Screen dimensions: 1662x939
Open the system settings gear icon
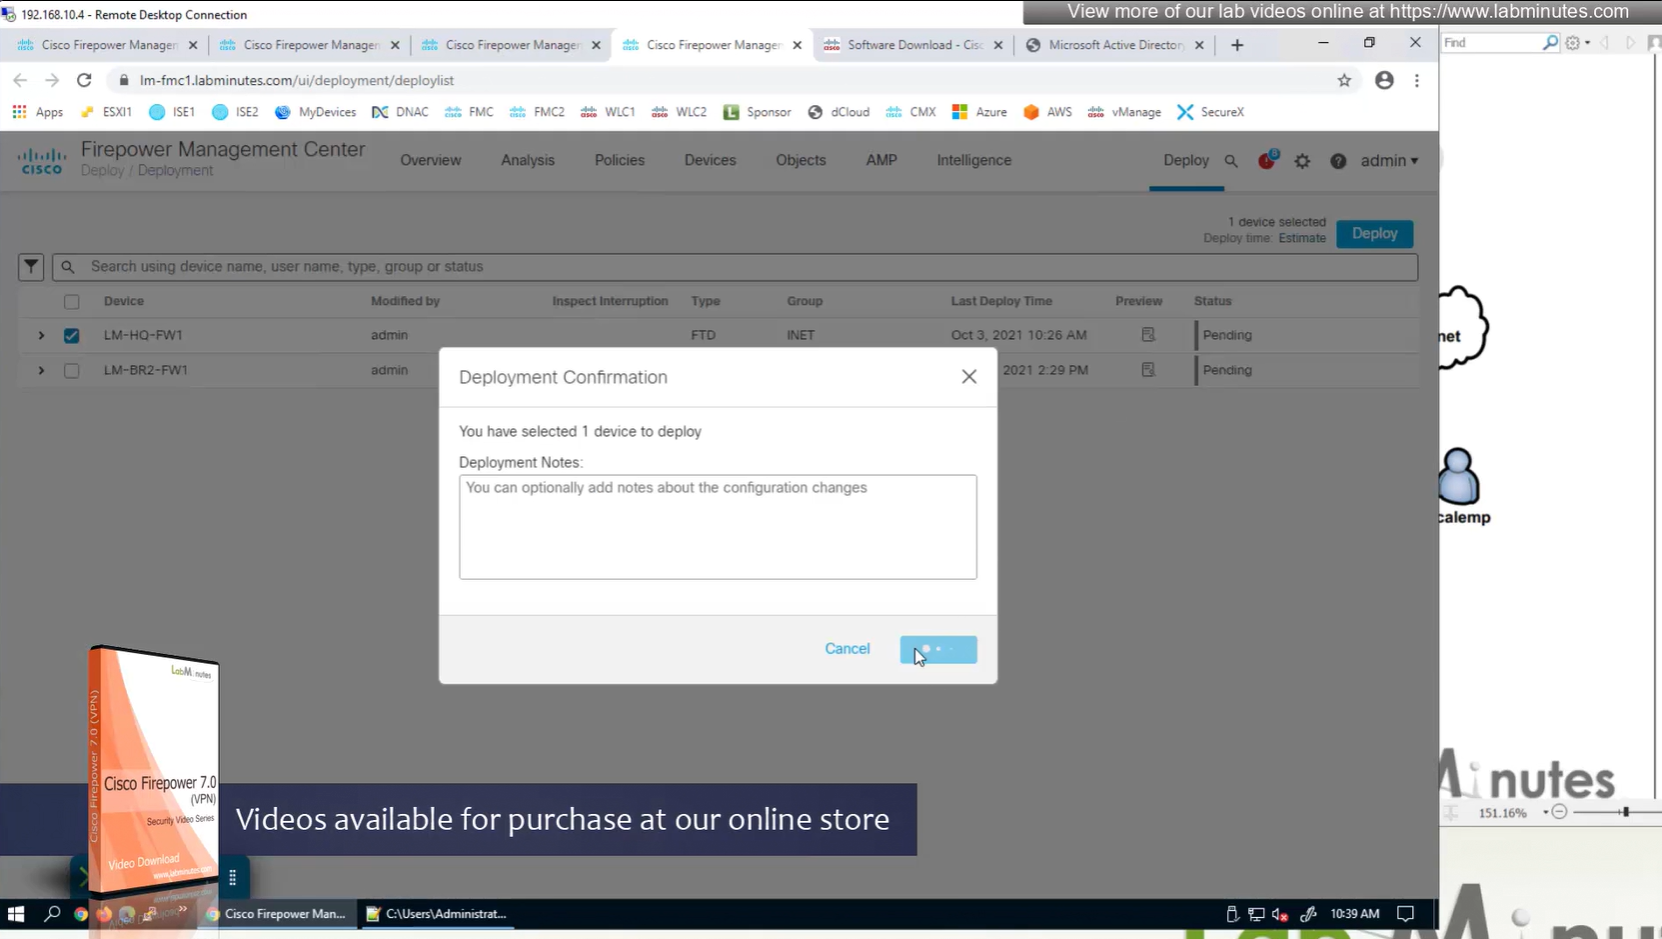click(x=1302, y=161)
